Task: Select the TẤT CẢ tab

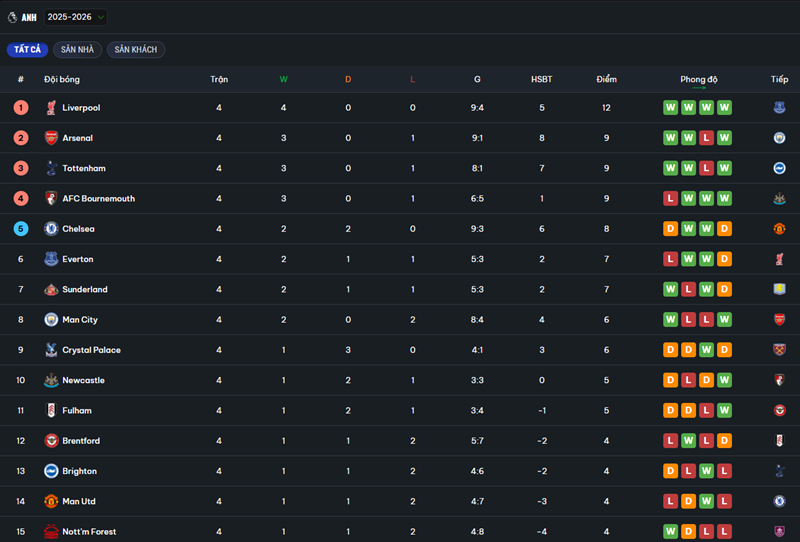Action: (x=27, y=50)
